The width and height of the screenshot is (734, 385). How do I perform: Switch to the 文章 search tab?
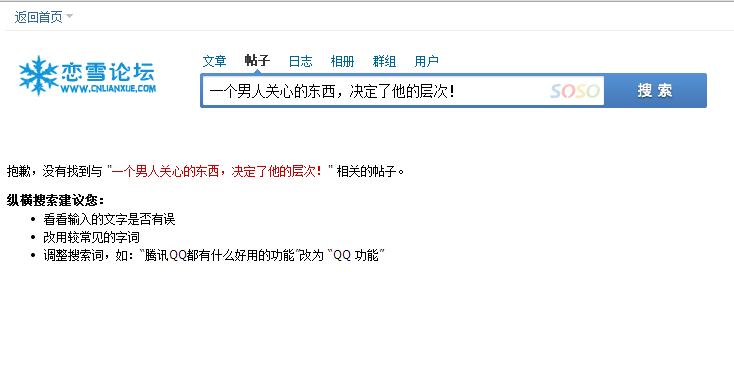(x=214, y=61)
